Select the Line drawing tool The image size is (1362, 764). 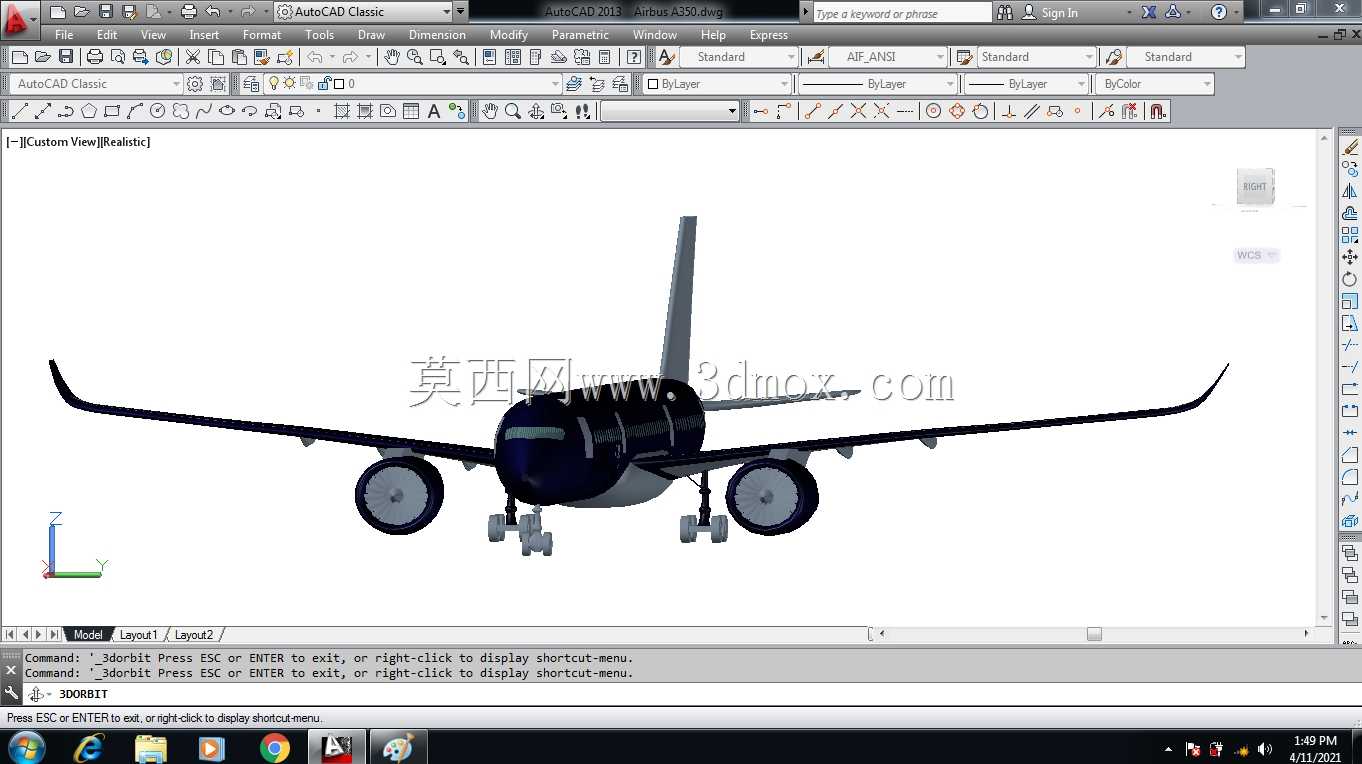(x=19, y=111)
